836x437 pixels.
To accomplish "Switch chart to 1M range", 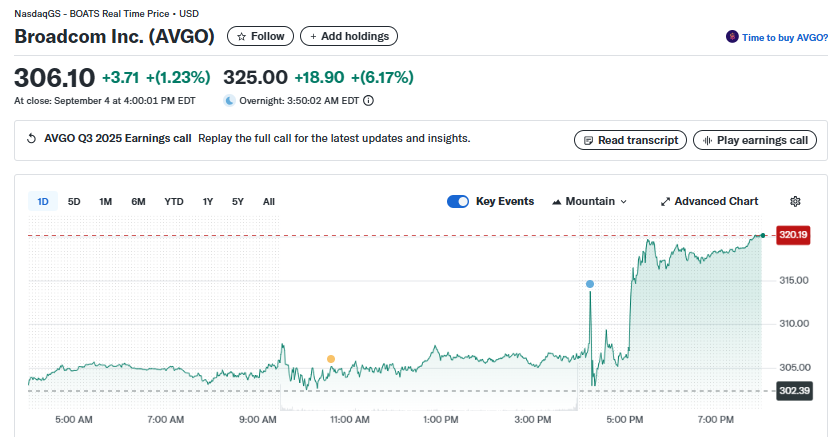I will coord(106,201).
